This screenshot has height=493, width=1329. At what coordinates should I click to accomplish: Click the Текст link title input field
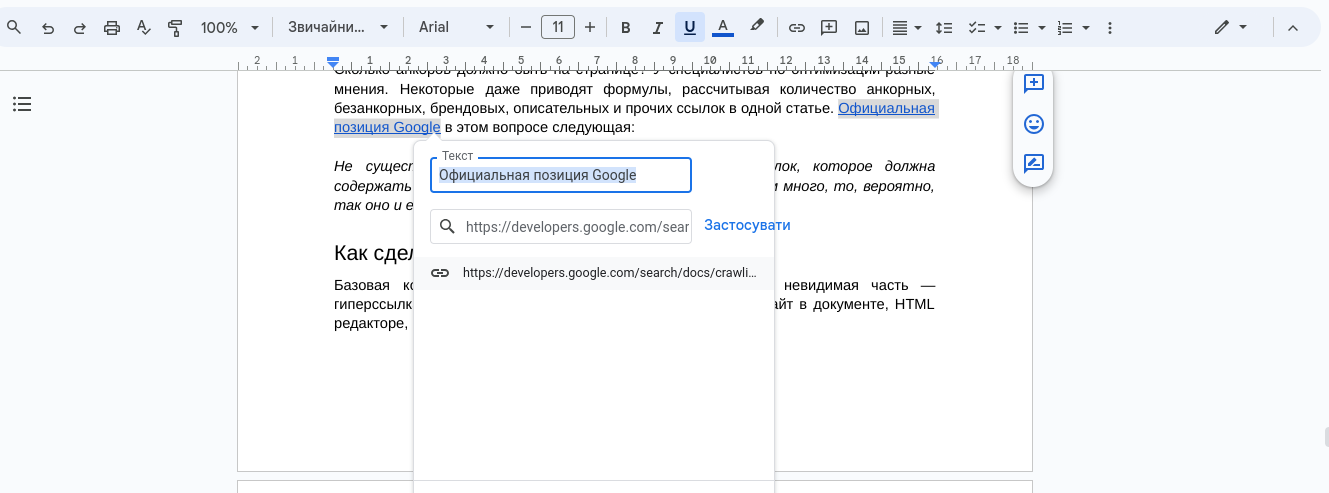pyautogui.click(x=561, y=175)
